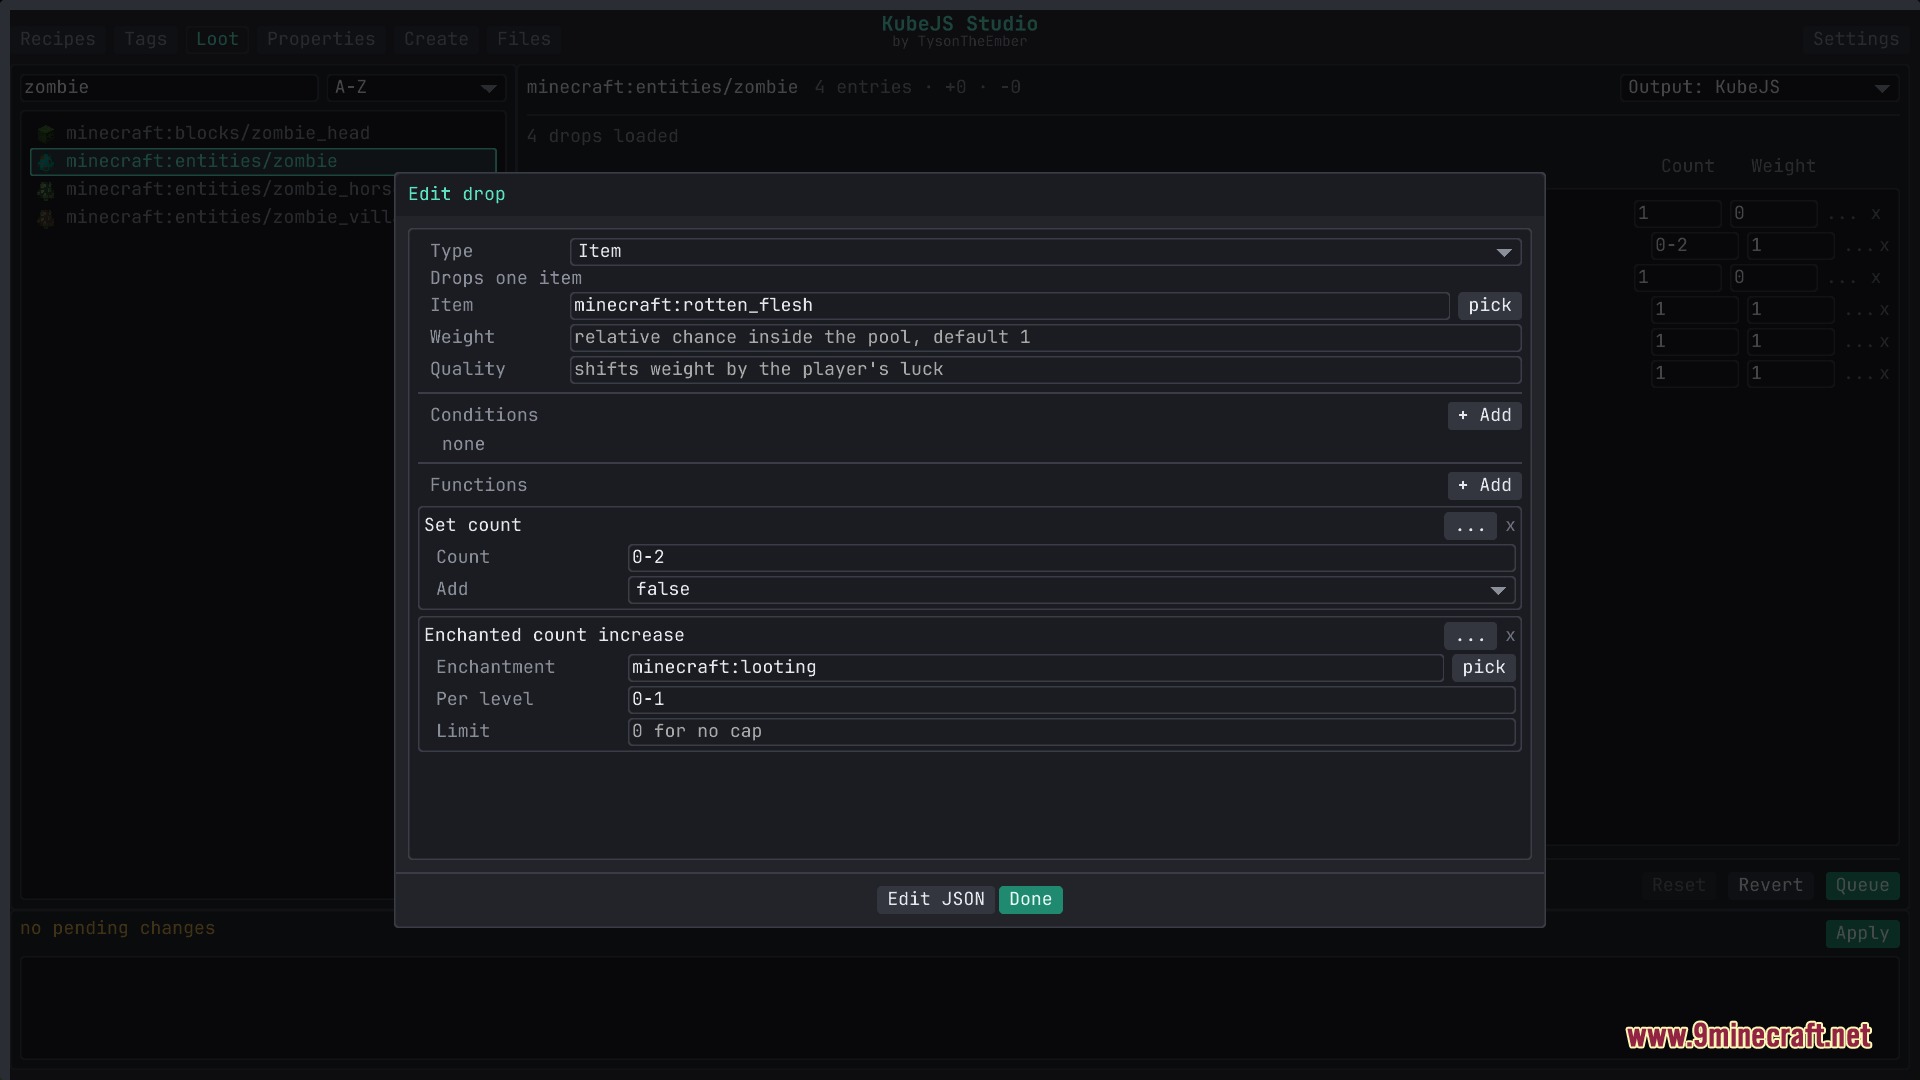Click the Conditions section label
1920x1080 pixels.
pos(484,416)
